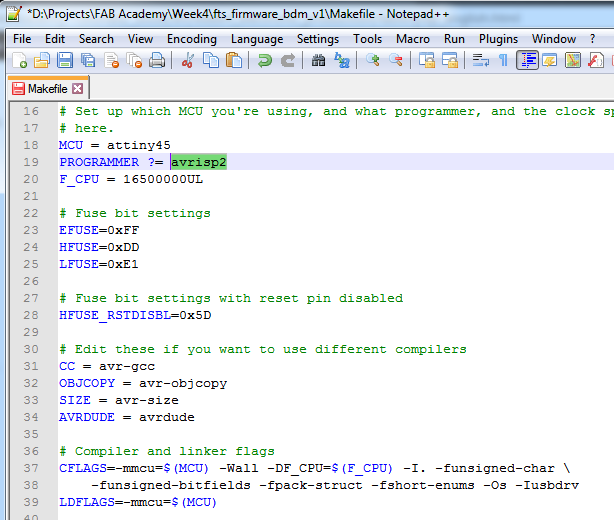Click LFUSE=0xE1 on line 25
The width and height of the screenshot is (614, 520).
pos(99,264)
